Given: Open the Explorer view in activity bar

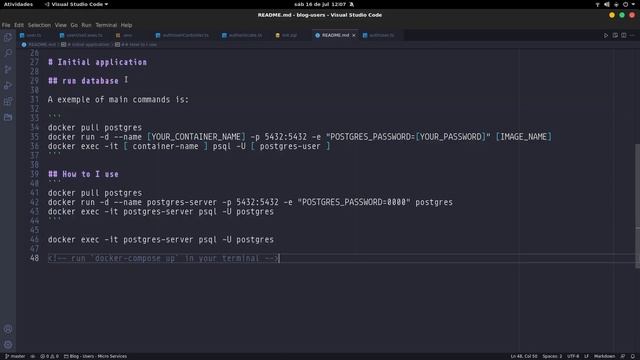Looking at the screenshot, I should pos(8,38).
